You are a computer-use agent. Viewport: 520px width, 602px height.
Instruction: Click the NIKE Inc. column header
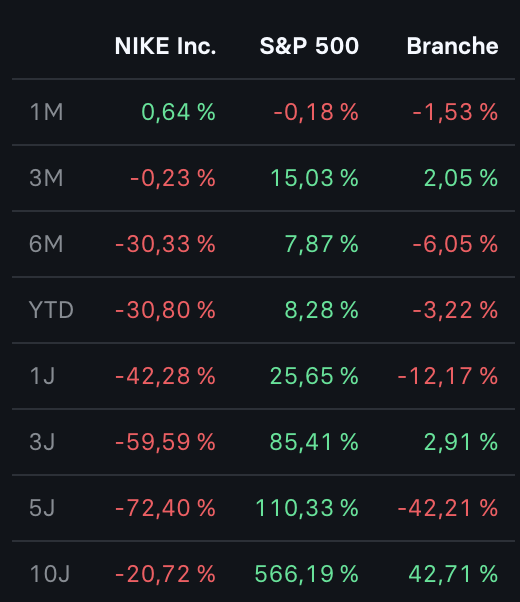(x=165, y=46)
